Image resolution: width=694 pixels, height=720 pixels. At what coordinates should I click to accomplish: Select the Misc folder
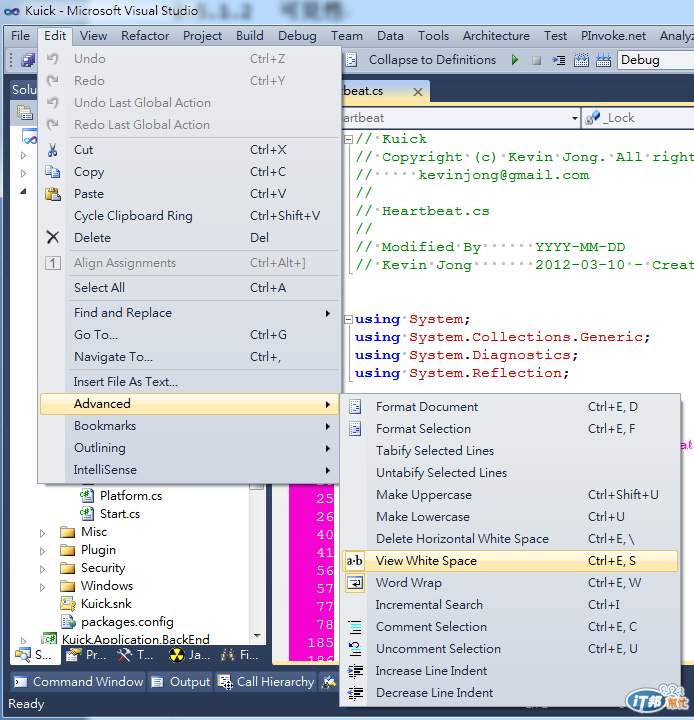(94, 532)
